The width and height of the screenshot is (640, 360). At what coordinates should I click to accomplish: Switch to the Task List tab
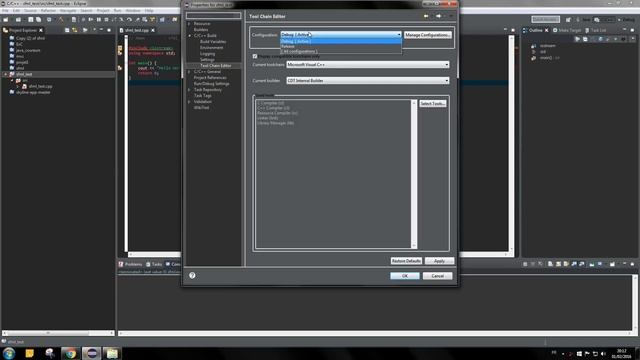click(596, 30)
